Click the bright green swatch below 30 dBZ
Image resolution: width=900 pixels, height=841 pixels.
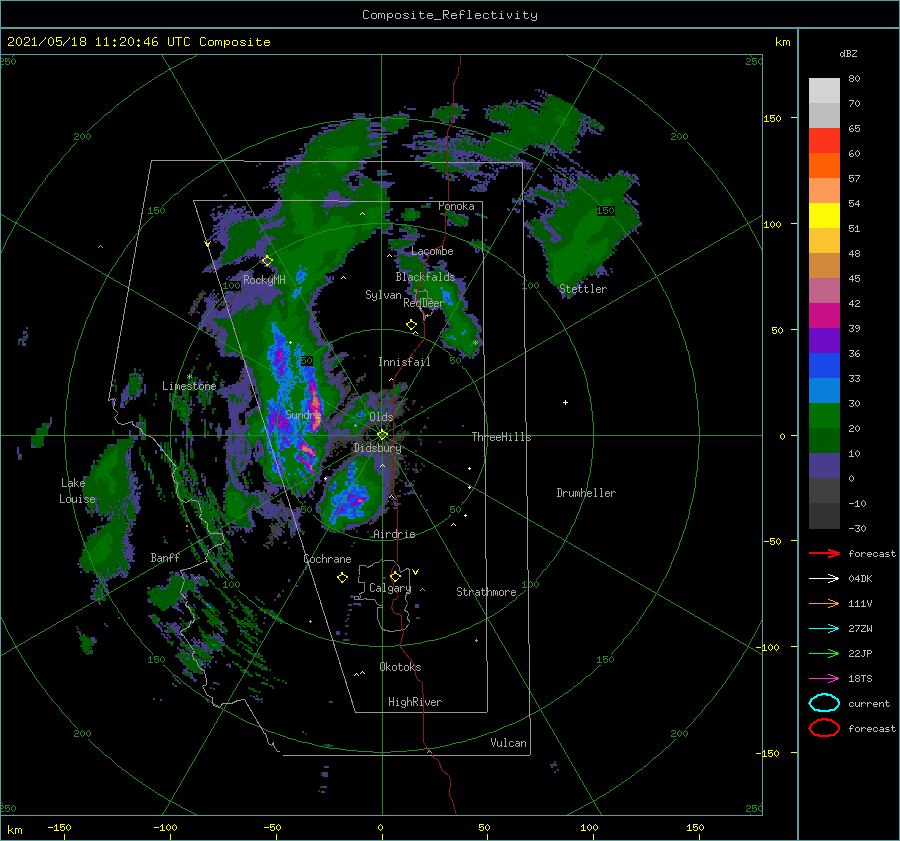pos(824,416)
